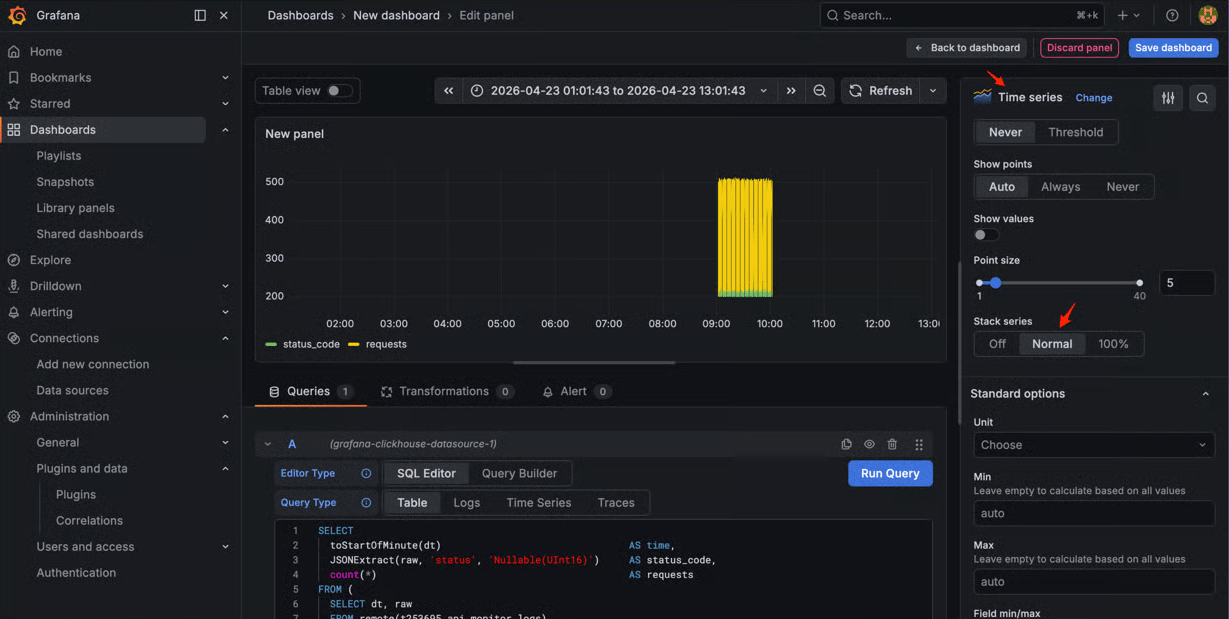The width and height of the screenshot is (1229, 619).
Task: Set Show points to Always
Action: pyautogui.click(x=1060, y=187)
